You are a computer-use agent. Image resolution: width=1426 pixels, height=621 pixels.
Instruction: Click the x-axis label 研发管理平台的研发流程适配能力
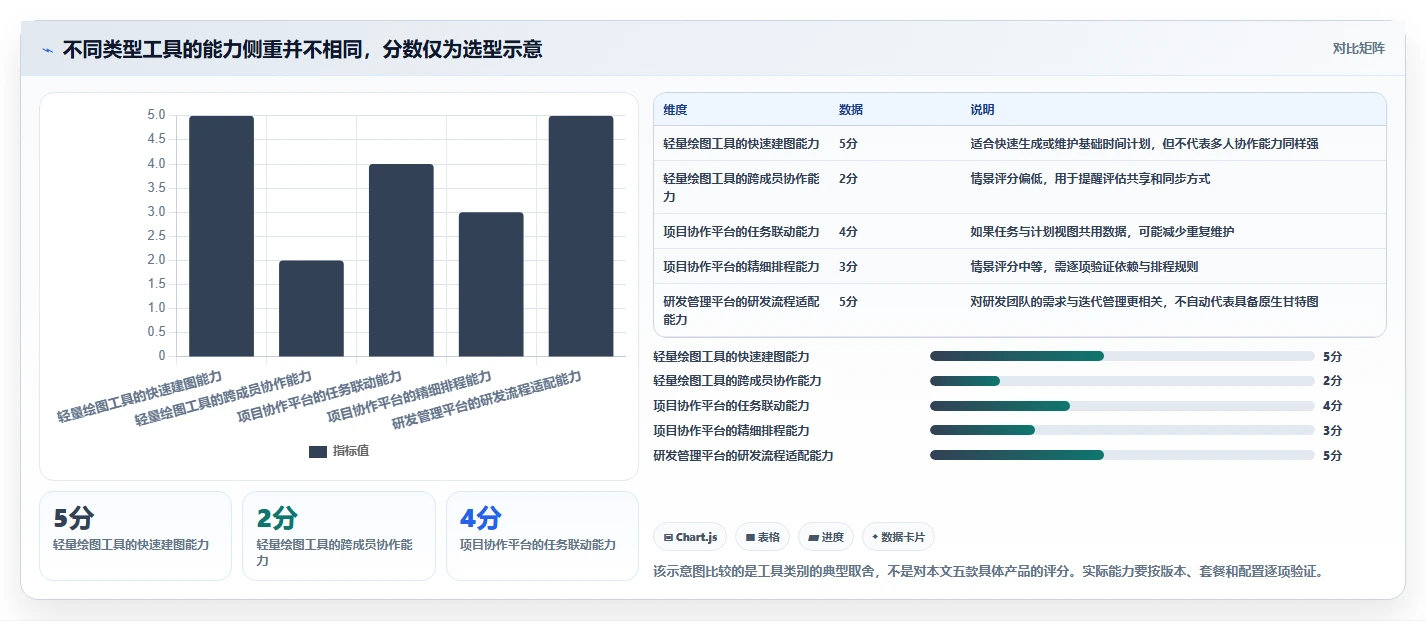[x=487, y=399]
